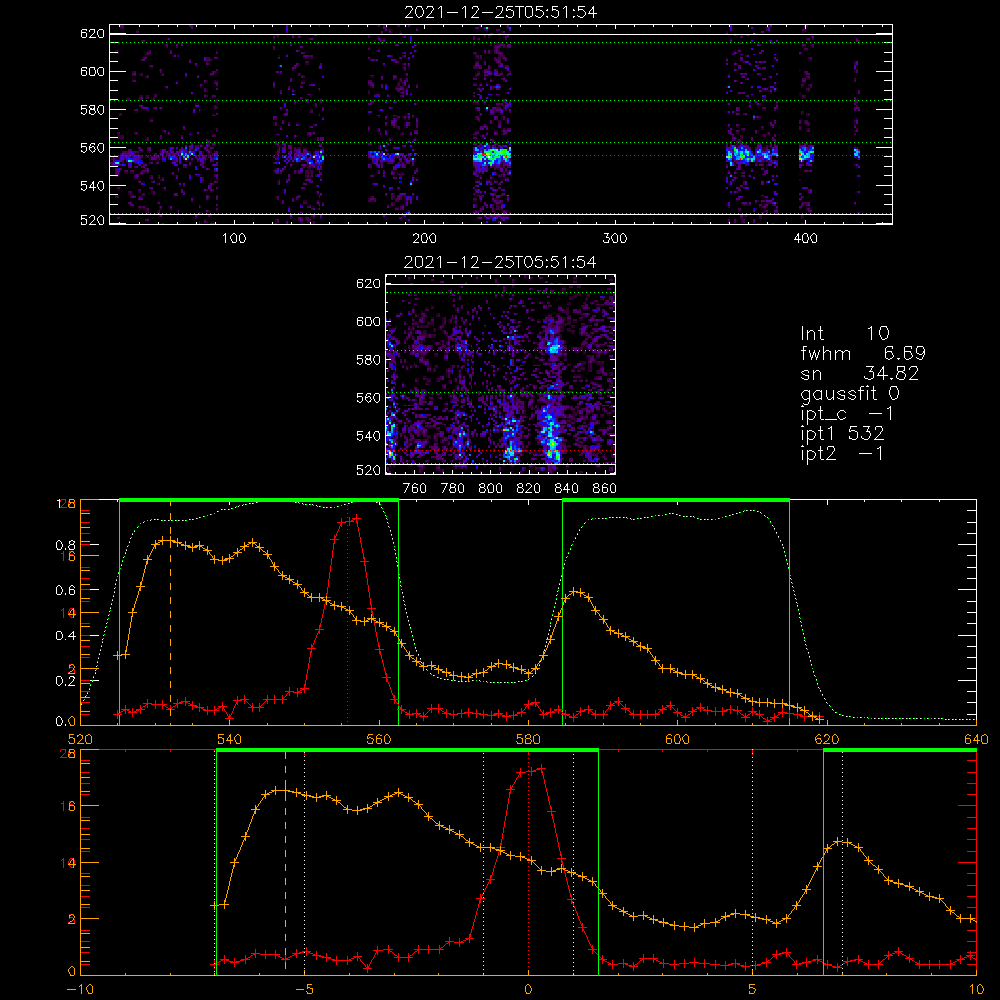Click brightest emission blob near 235 in top spectrogram
This screenshot has height=1000, width=1000.
(492, 155)
